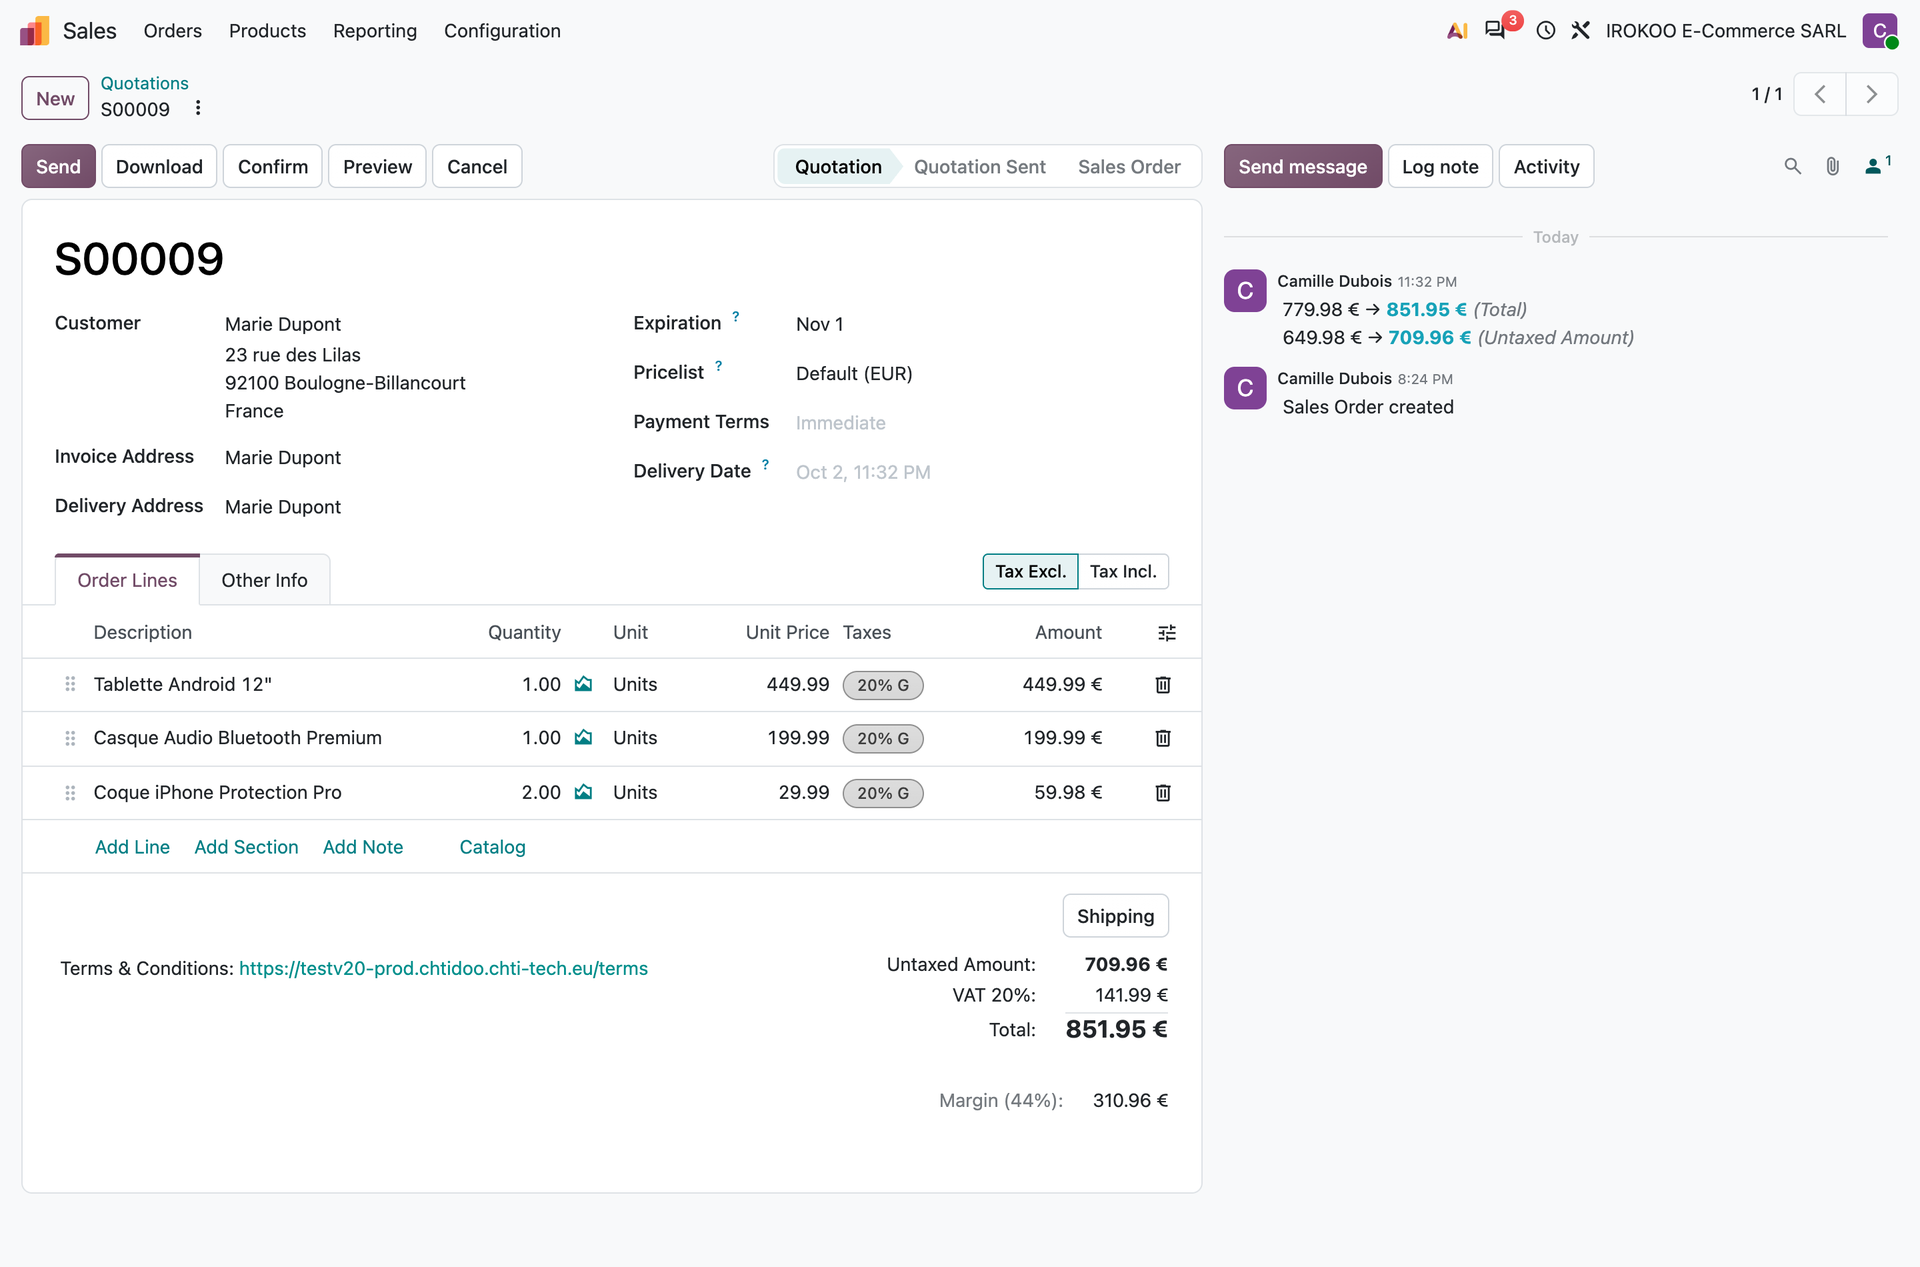Delete the Casque Audio Bluetooth Premium line
The image size is (1920, 1267).
pos(1163,738)
